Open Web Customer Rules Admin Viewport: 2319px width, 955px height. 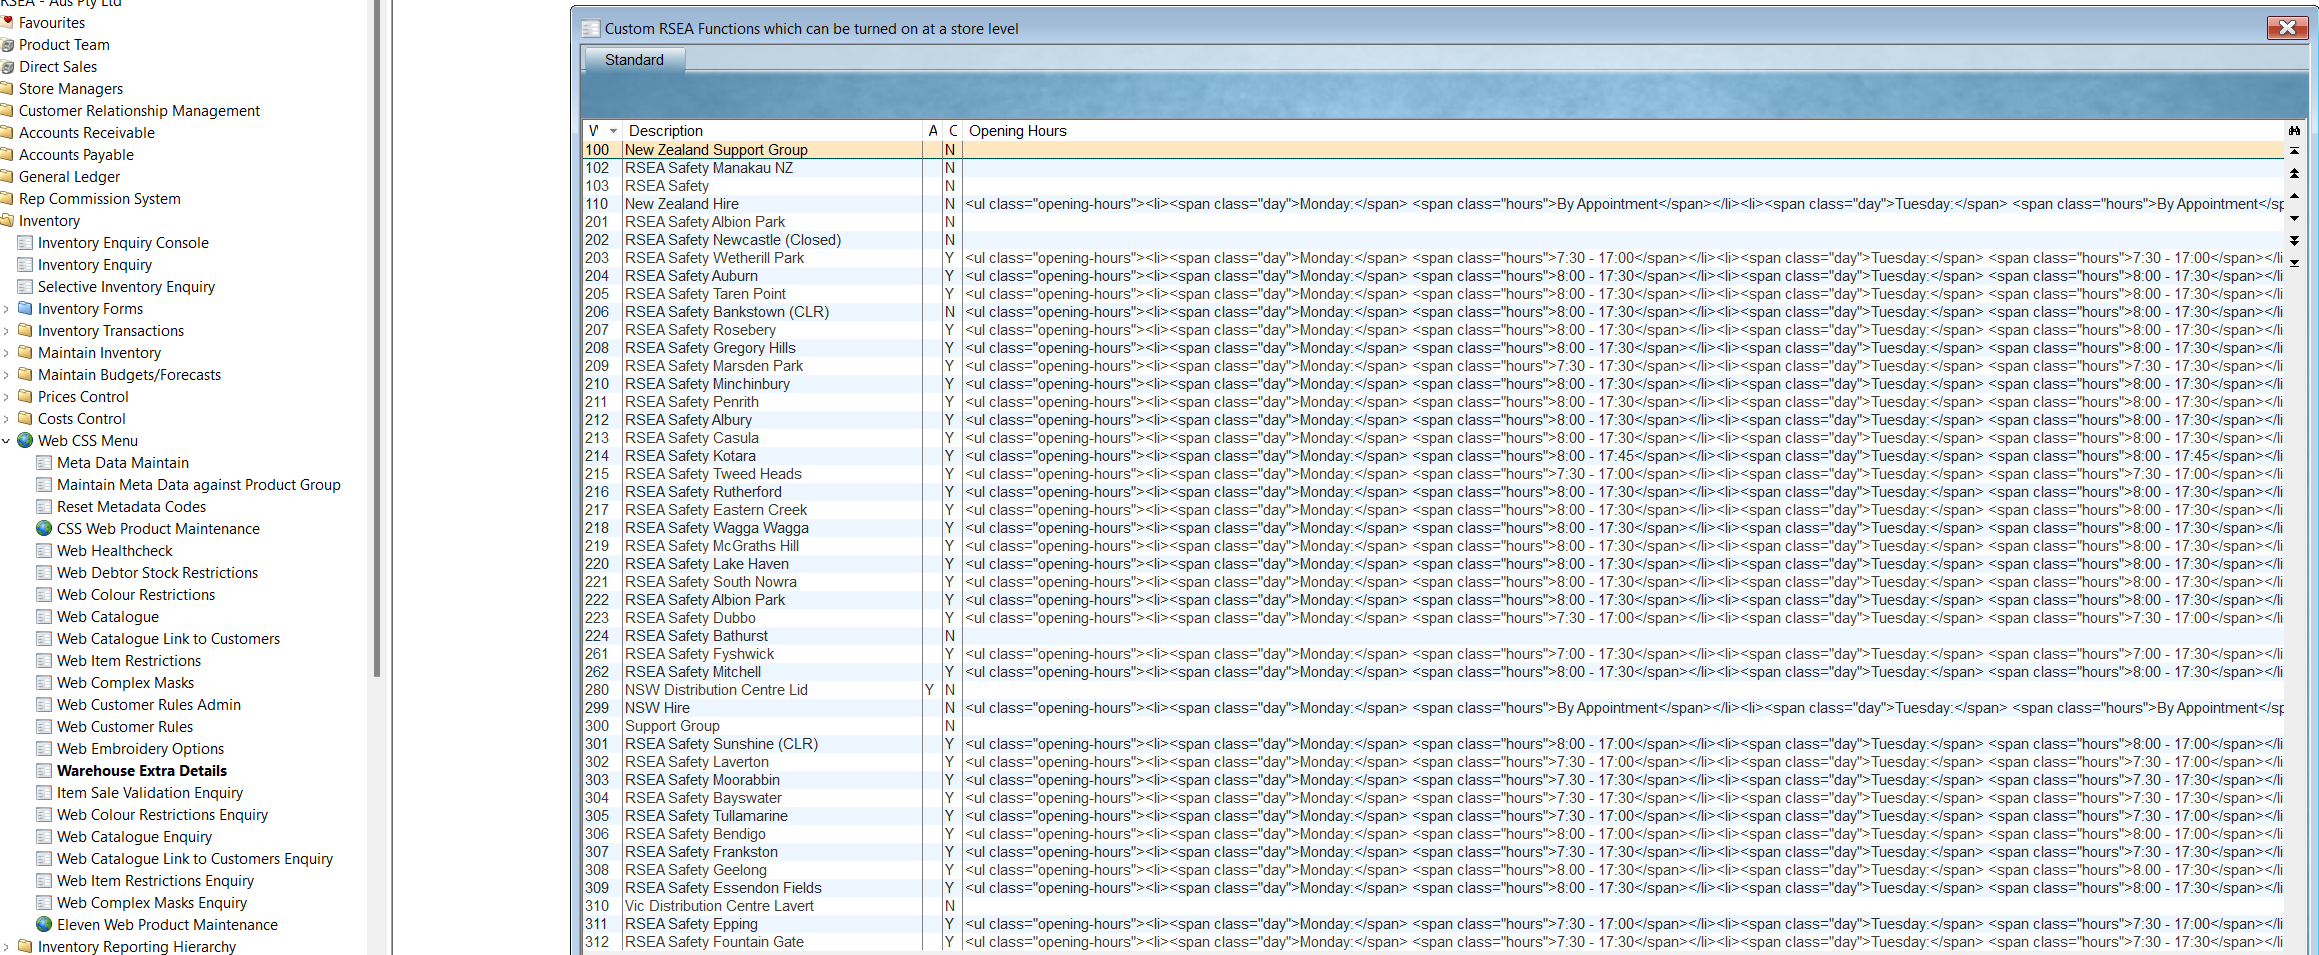pyautogui.click(x=149, y=704)
